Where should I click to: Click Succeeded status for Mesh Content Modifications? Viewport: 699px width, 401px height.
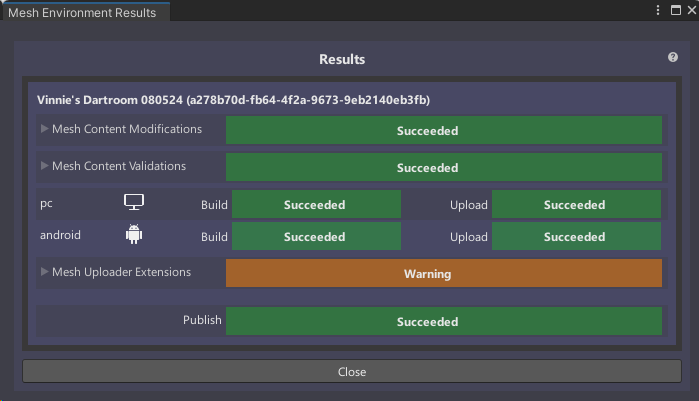tap(444, 130)
